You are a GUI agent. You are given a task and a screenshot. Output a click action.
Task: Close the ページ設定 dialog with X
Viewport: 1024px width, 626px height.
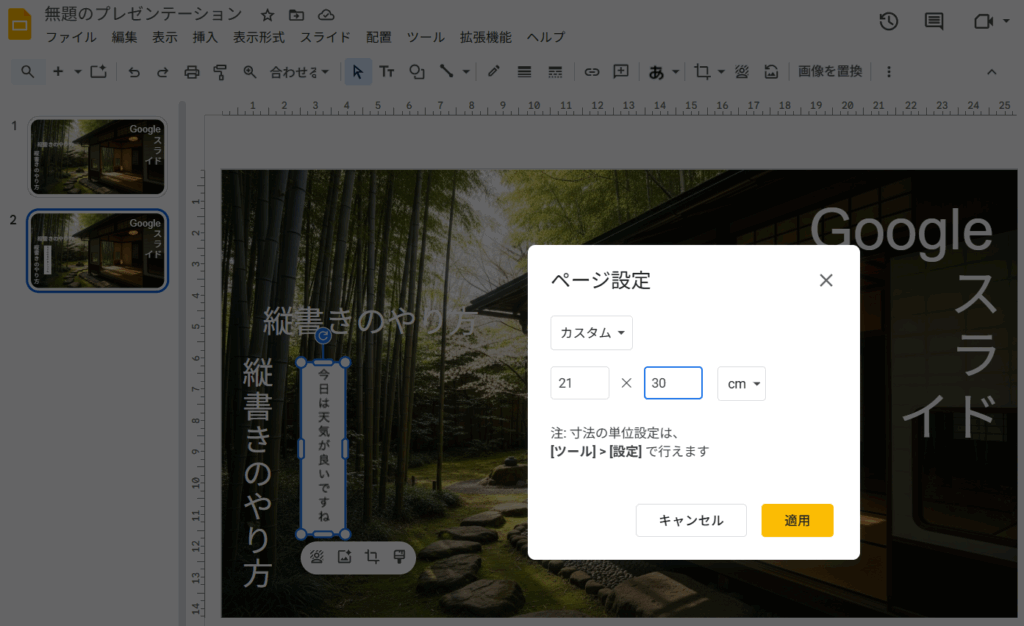(x=826, y=280)
